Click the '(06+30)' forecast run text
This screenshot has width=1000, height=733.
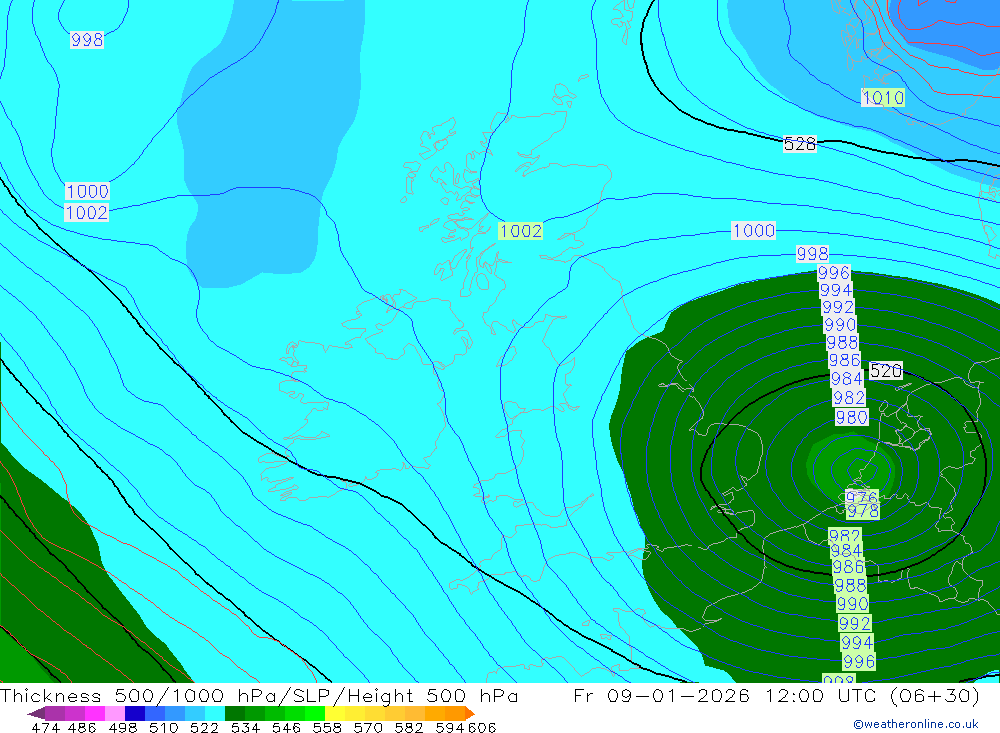coord(934,695)
